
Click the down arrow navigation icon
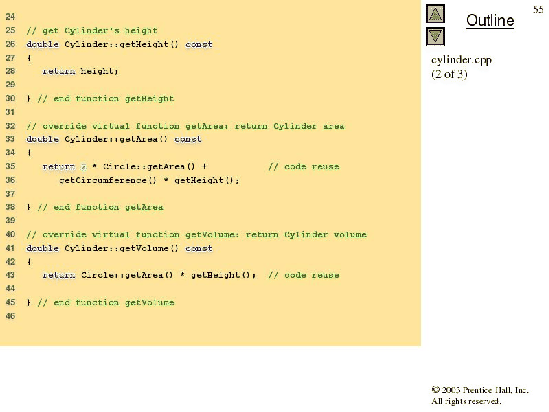pos(435,36)
